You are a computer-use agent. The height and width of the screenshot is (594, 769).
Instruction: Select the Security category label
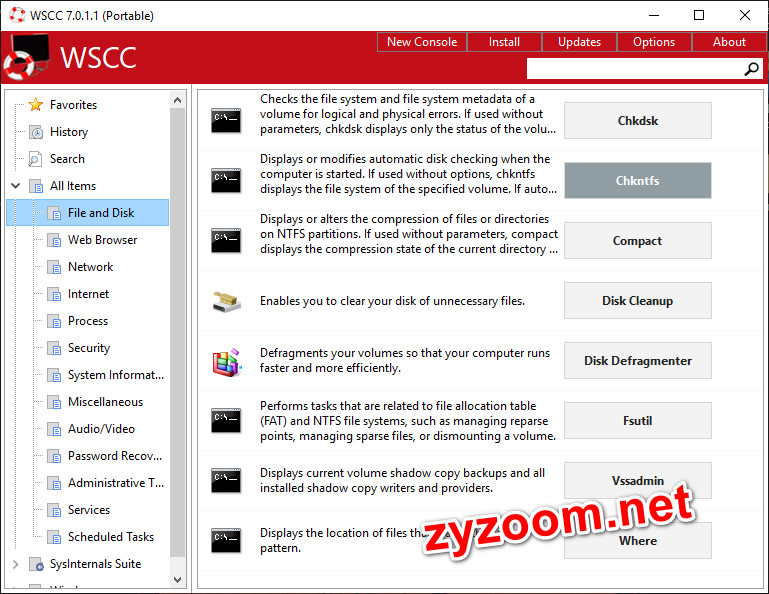pos(89,348)
